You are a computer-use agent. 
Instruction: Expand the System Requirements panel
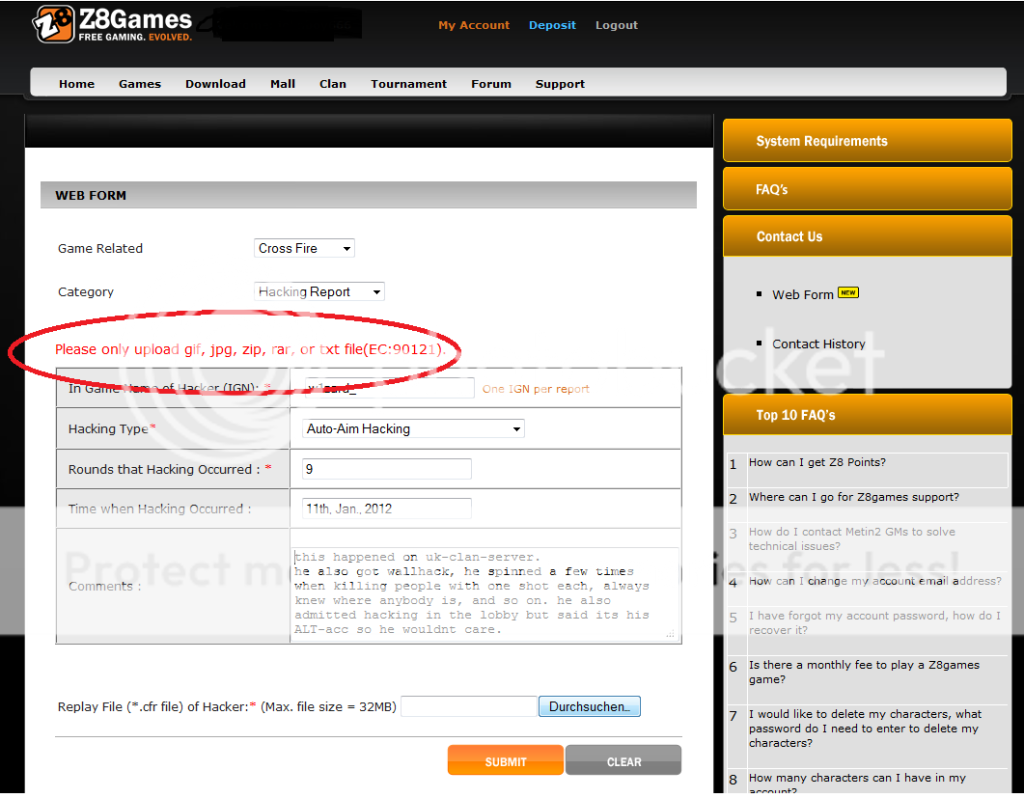click(x=867, y=141)
